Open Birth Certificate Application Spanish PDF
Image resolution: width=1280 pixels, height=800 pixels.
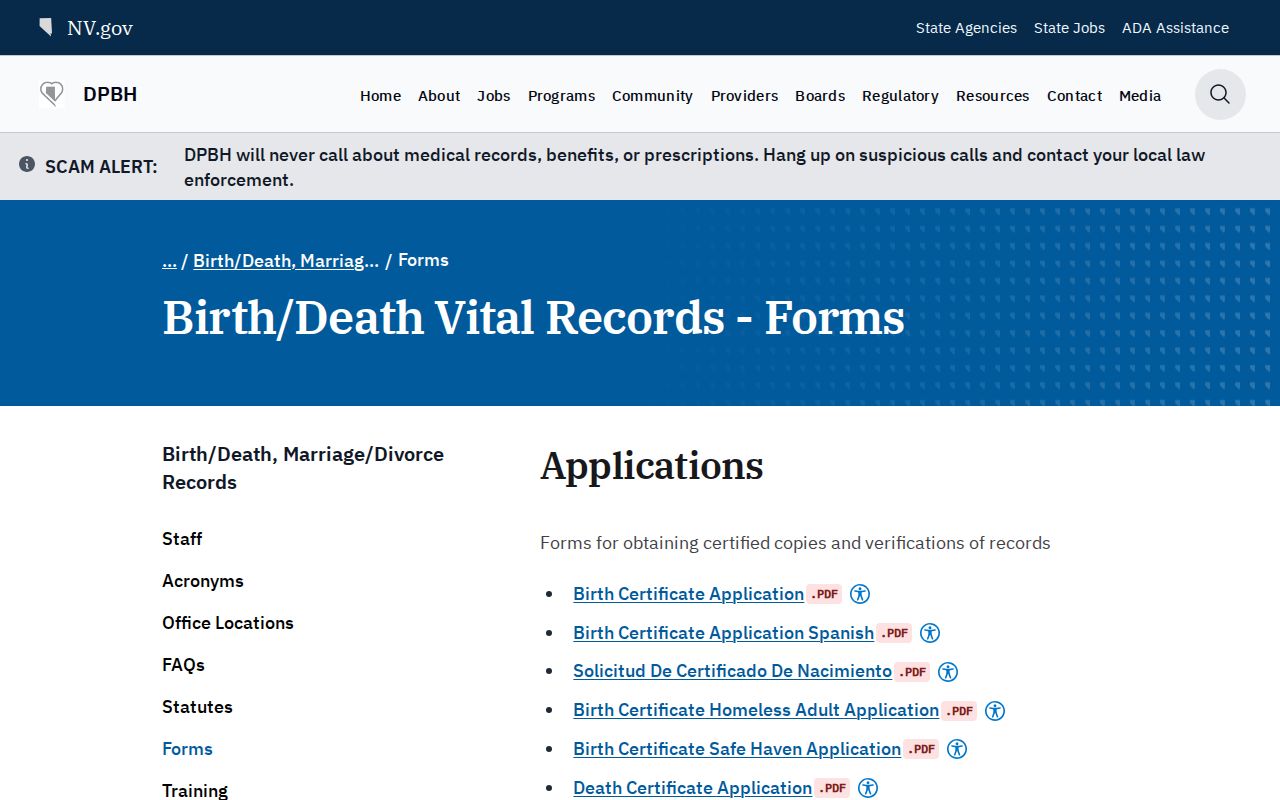(x=723, y=633)
